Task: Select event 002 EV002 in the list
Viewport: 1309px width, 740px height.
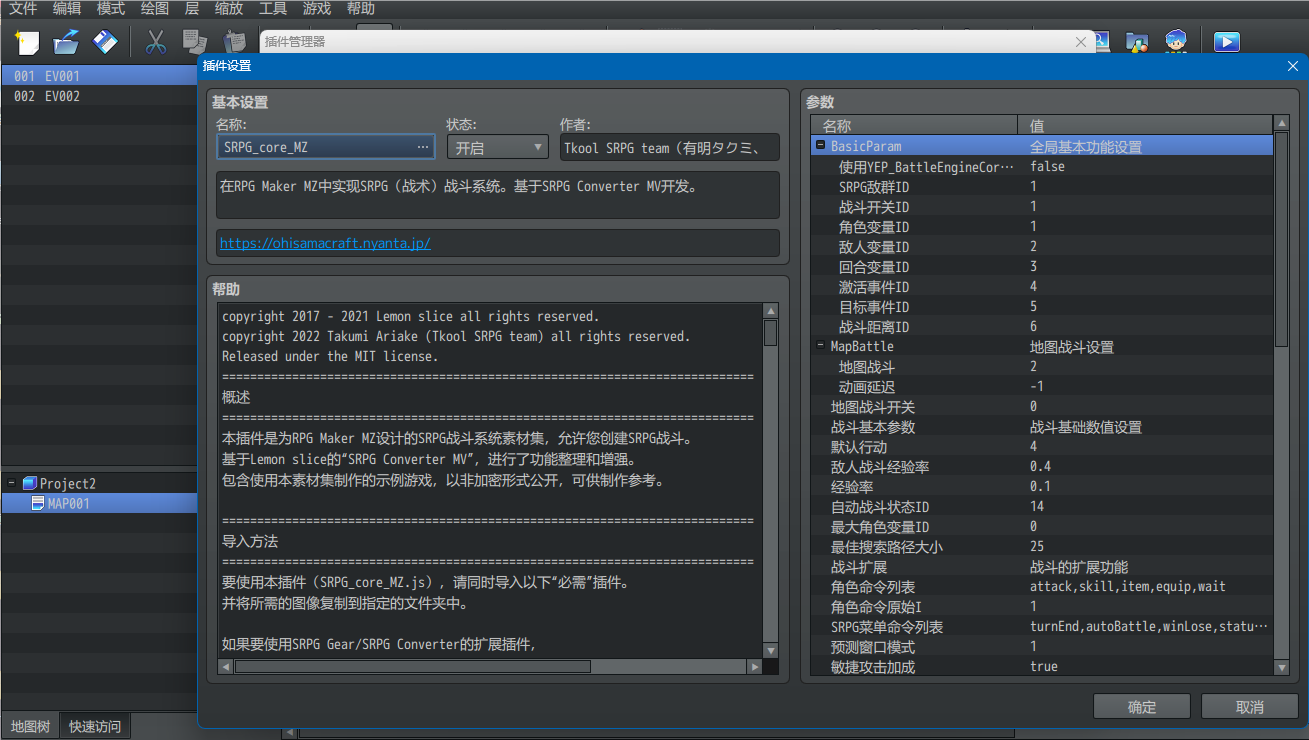Action: point(99,96)
